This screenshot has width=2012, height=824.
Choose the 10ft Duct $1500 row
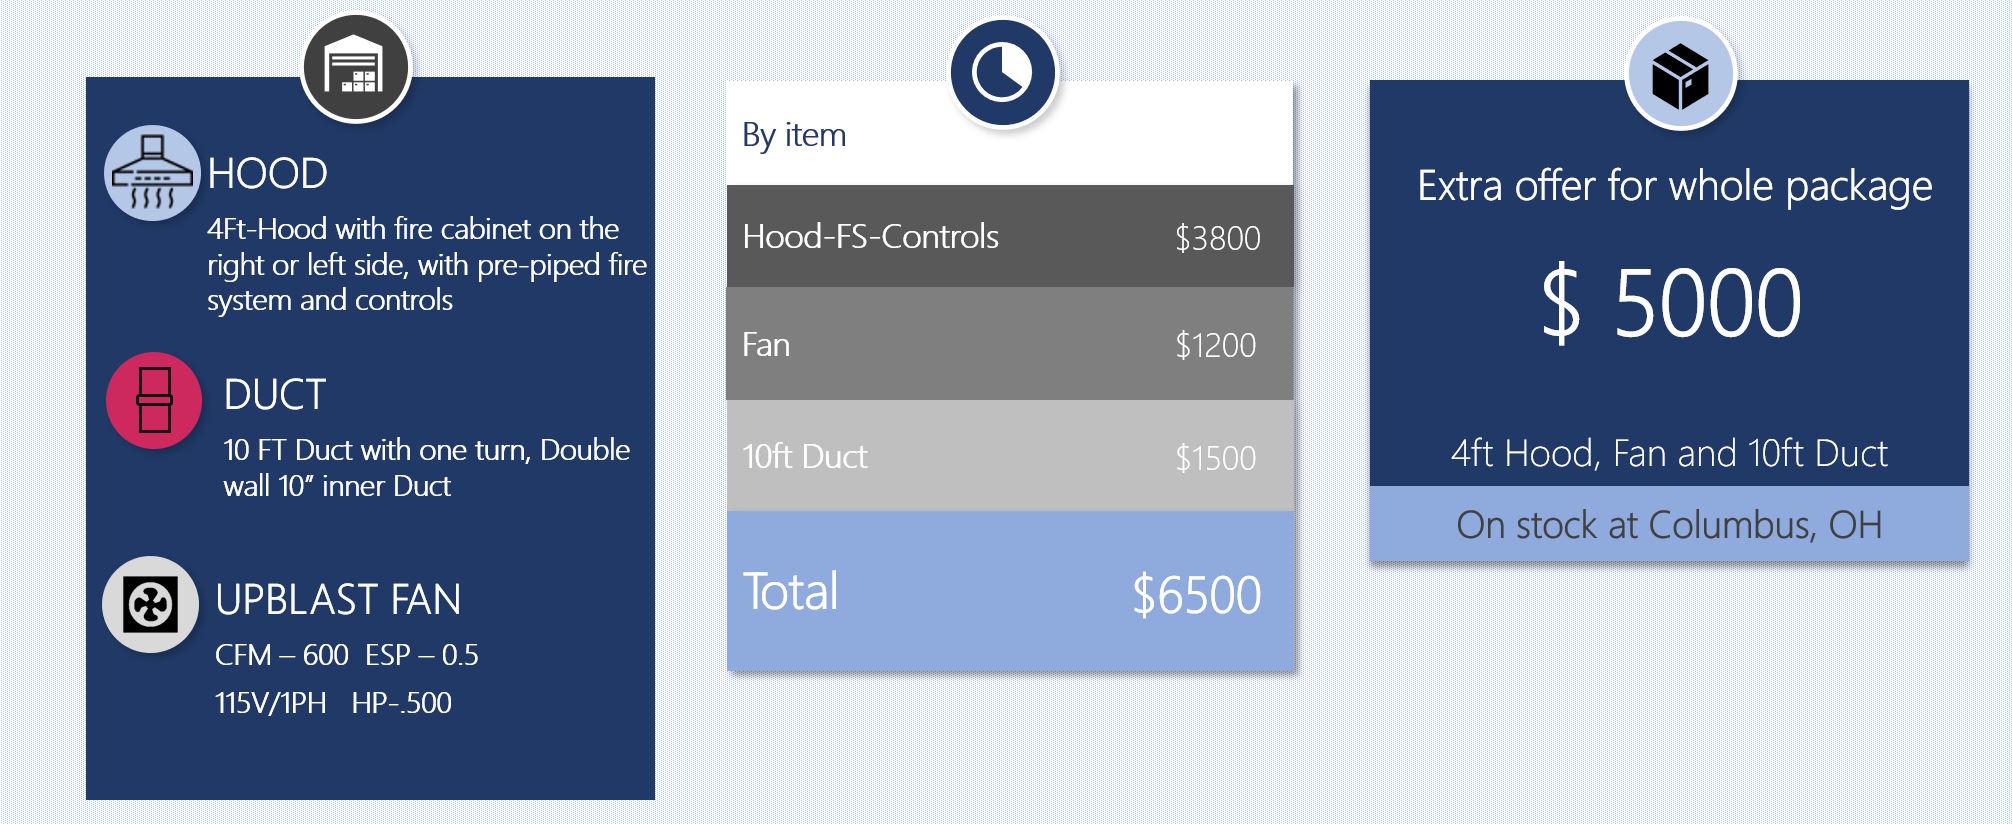[x=1010, y=456]
